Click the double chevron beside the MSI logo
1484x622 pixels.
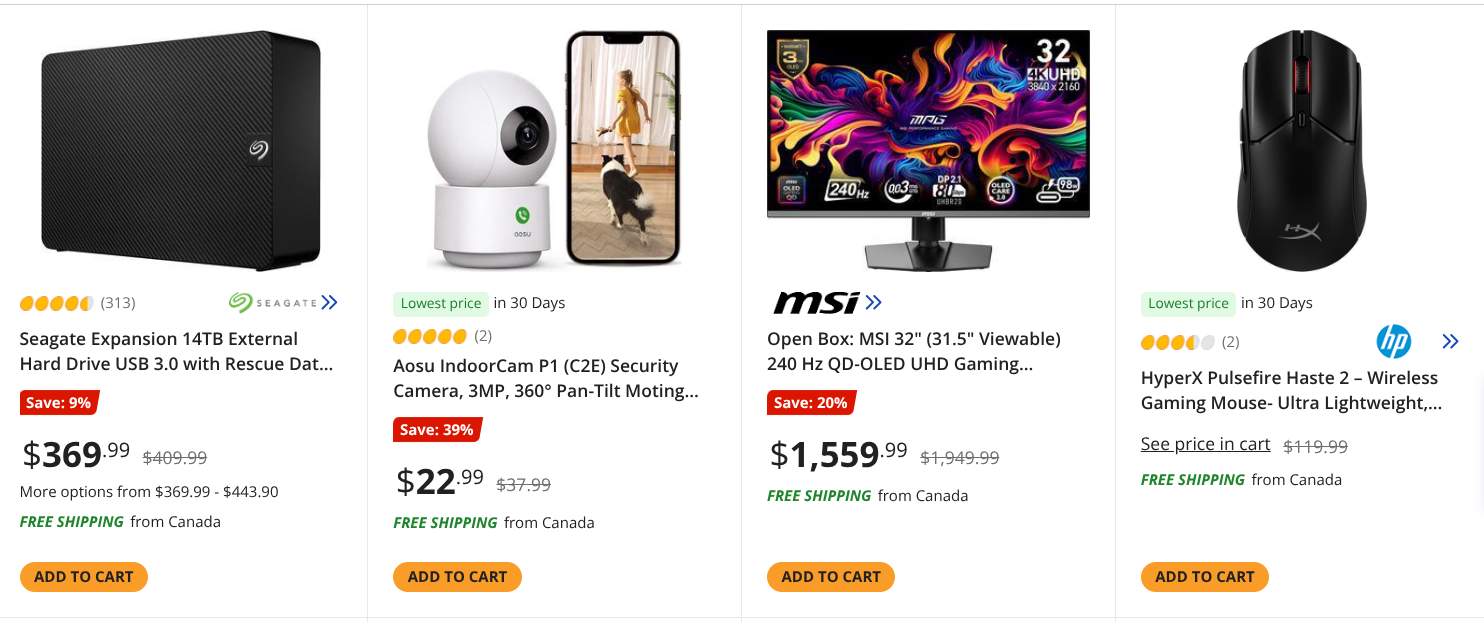pos(873,302)
